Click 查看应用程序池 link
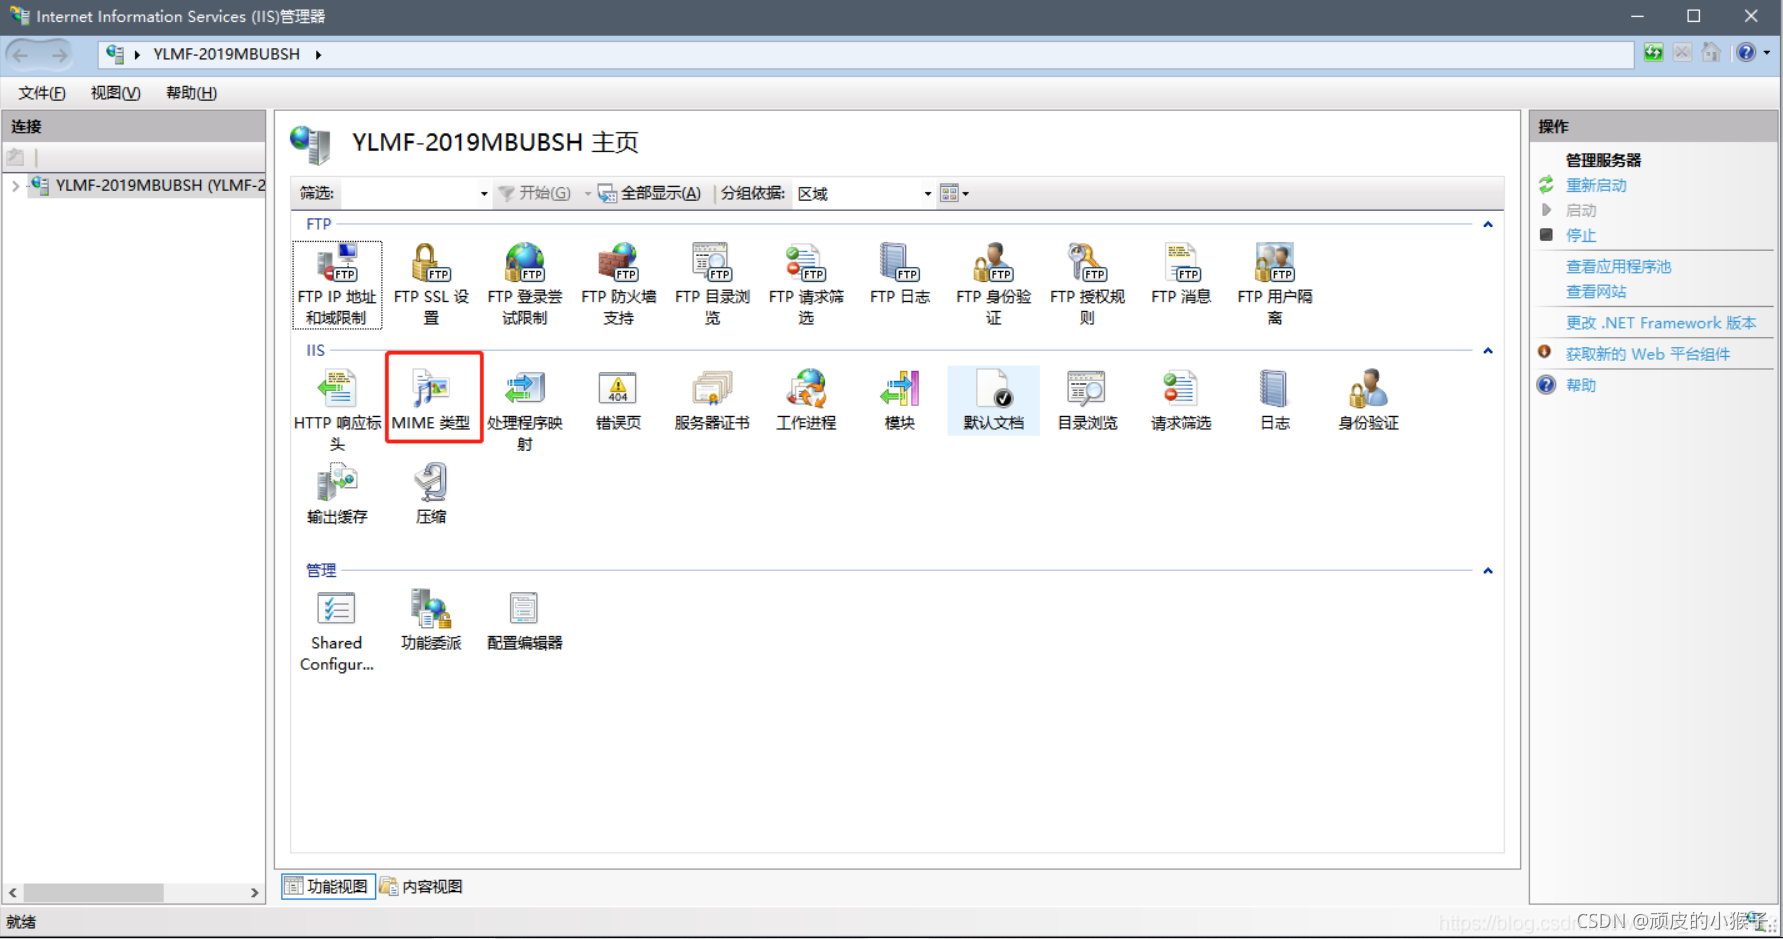1783x939 pixels. tap(1618, 267)
